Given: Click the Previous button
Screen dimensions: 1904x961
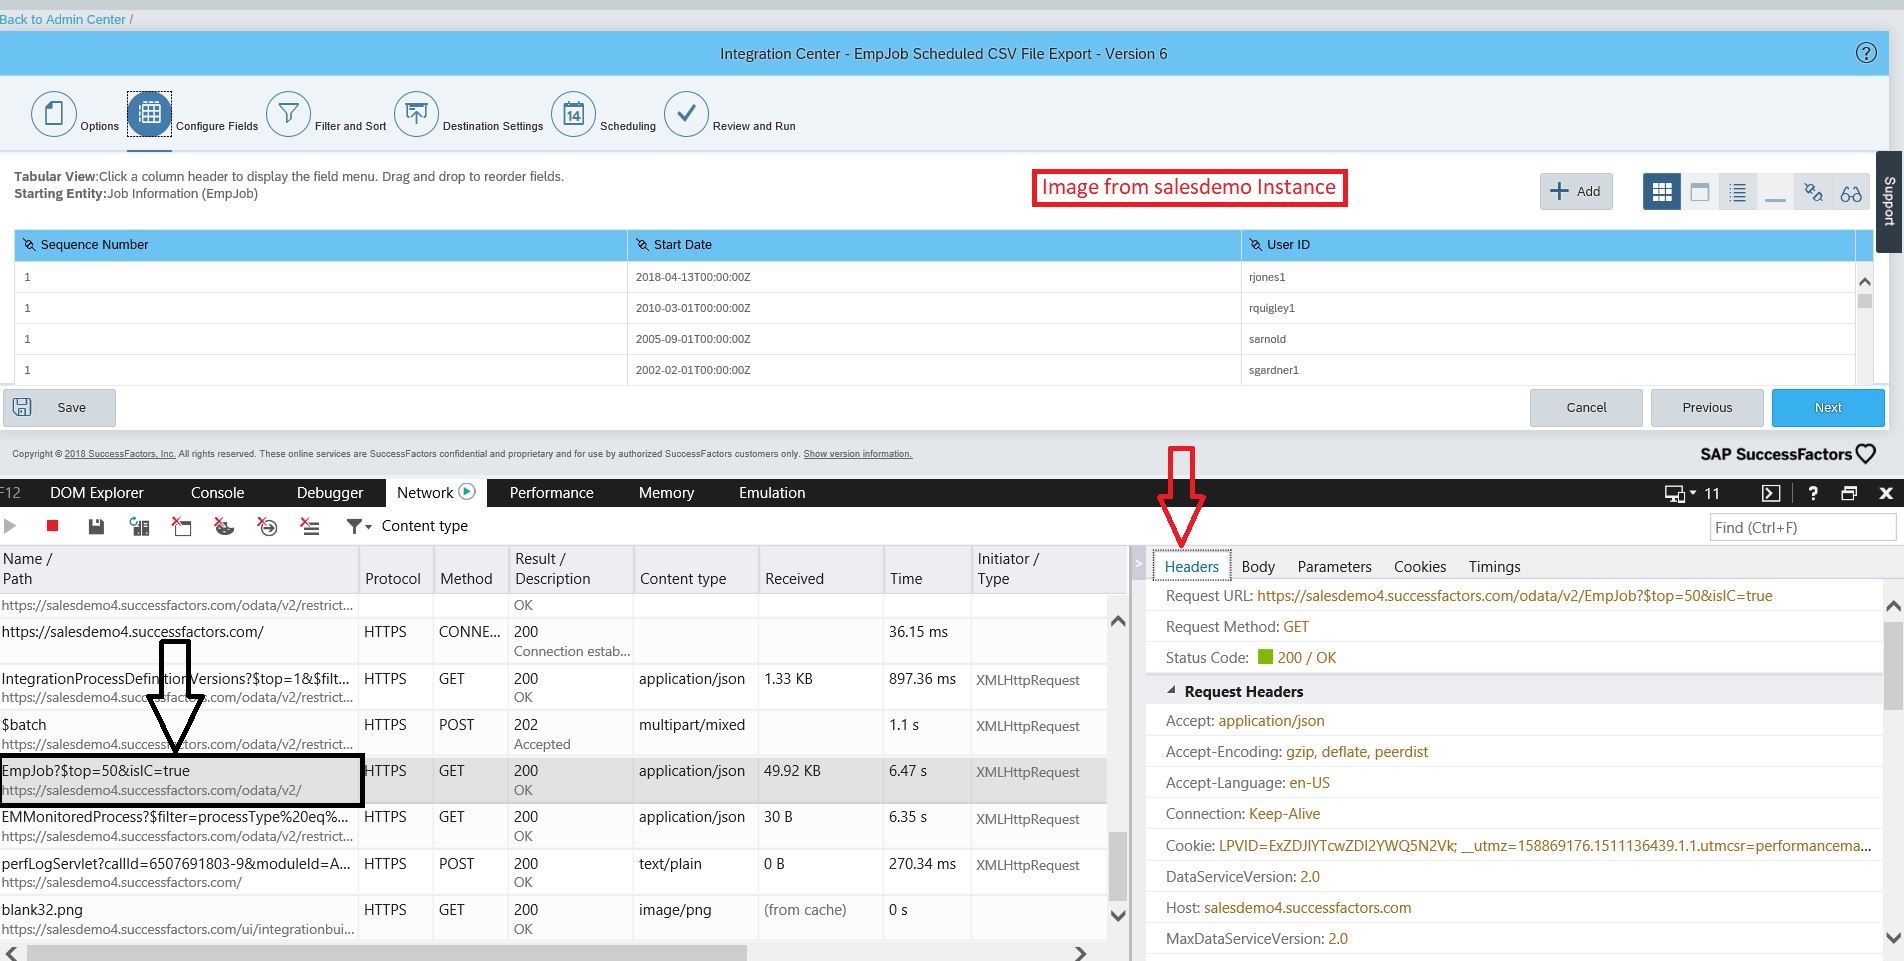Looking at the screenshot, I should [x=1707, y=407].
